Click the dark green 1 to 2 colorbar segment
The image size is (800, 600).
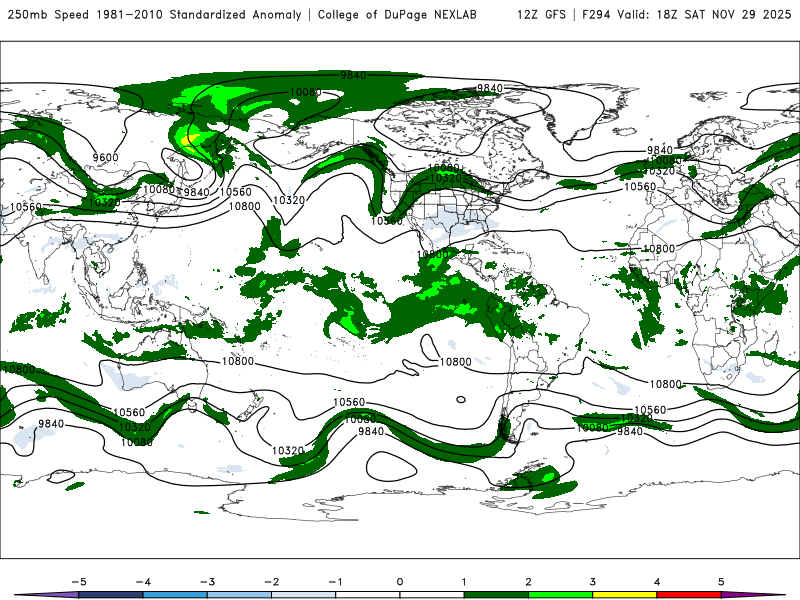click(x=496, y=595)
